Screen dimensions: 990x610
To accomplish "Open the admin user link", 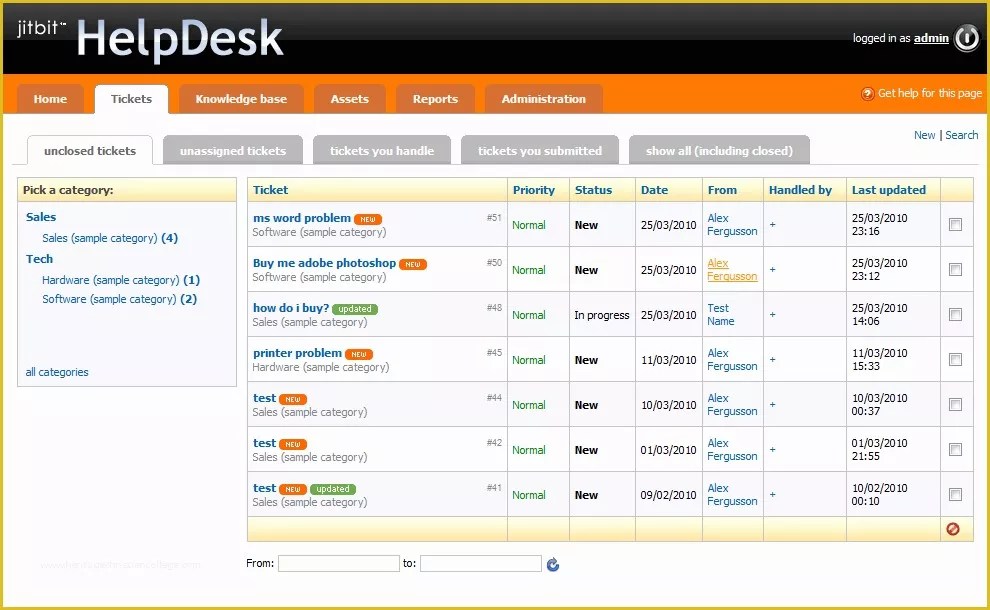I will [x=931, y=38].
